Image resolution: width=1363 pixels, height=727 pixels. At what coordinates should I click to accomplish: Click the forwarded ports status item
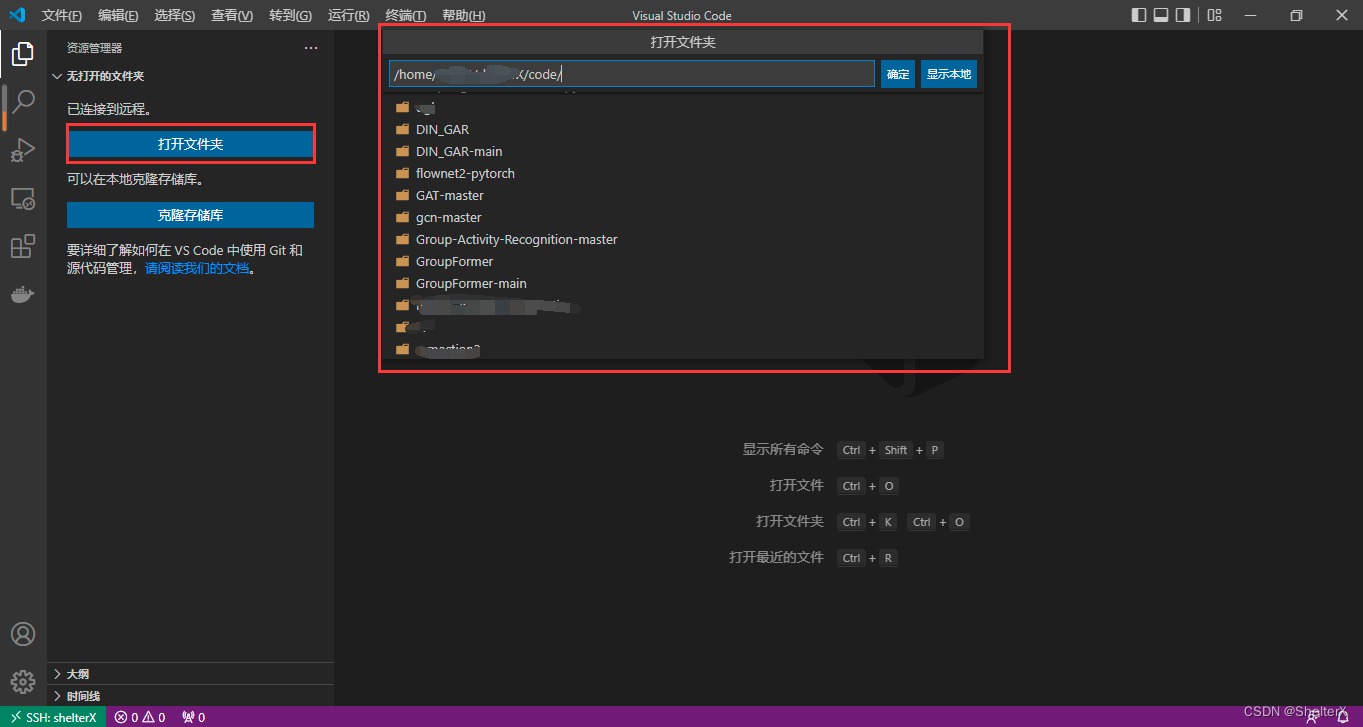(193, 717)
